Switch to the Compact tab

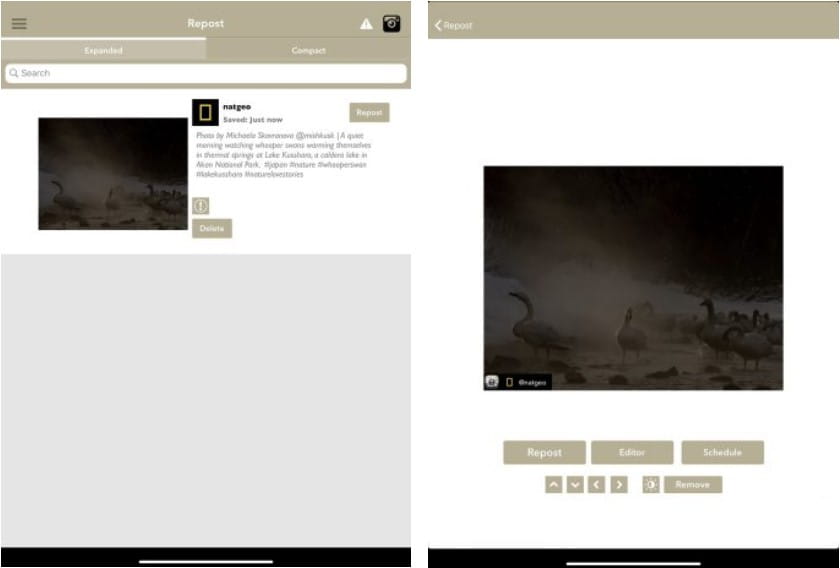[x=308, y=50]
